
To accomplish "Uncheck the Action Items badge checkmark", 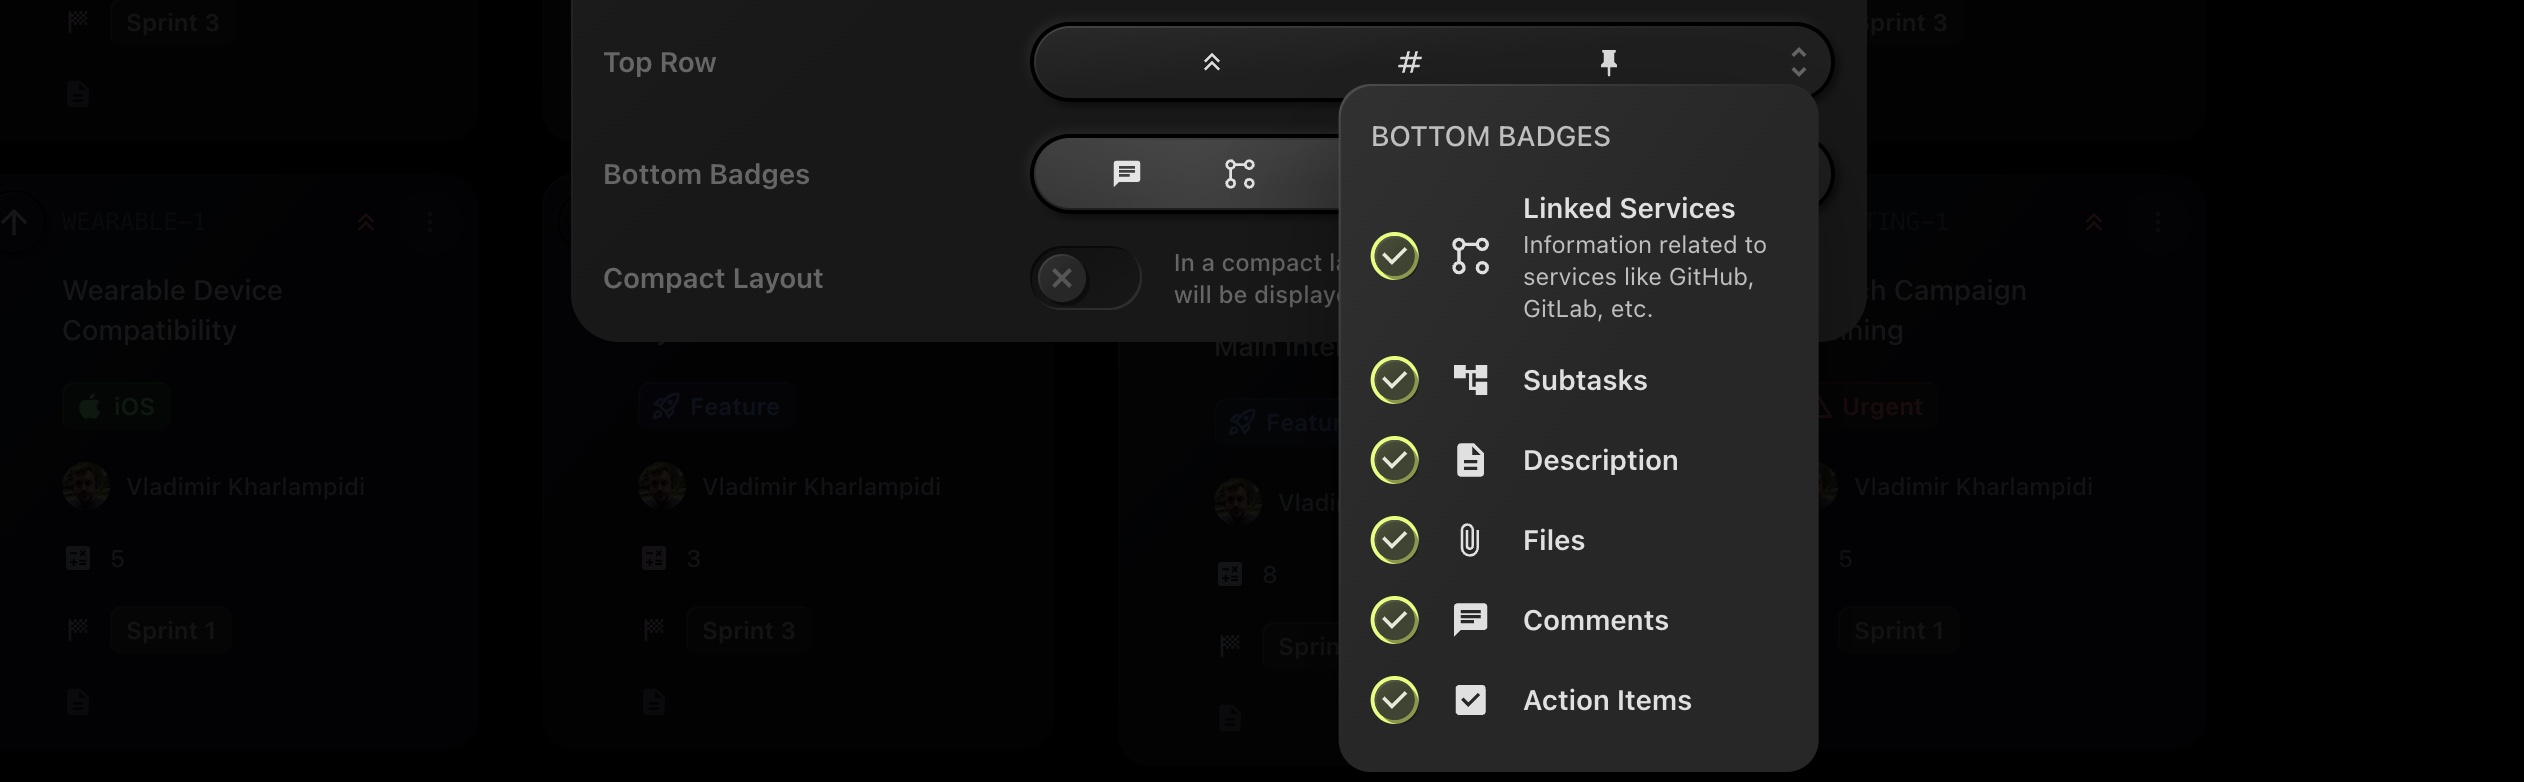I will (x=1394, y=700).
